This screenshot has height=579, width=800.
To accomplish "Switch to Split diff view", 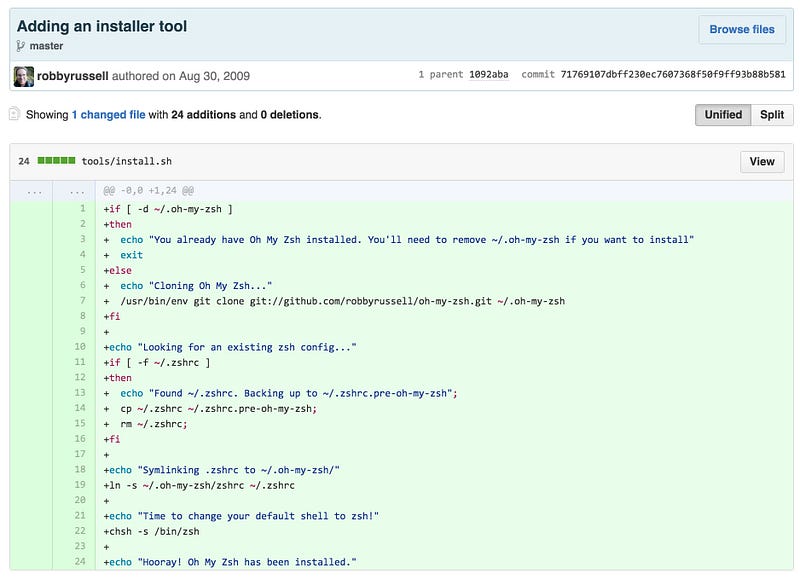I will (772, 115).
